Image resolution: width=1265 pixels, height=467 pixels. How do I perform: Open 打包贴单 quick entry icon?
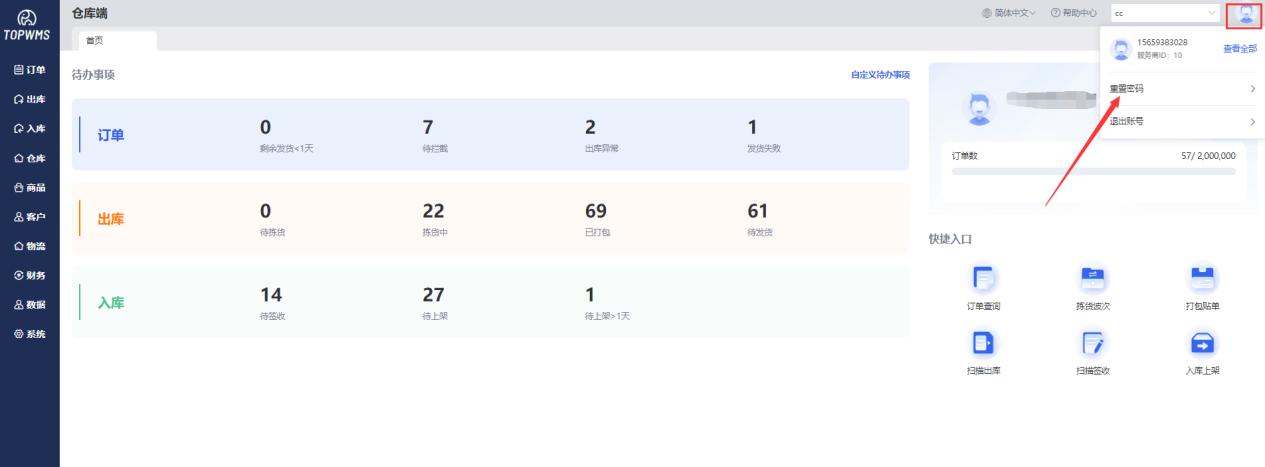(1201, 279)
